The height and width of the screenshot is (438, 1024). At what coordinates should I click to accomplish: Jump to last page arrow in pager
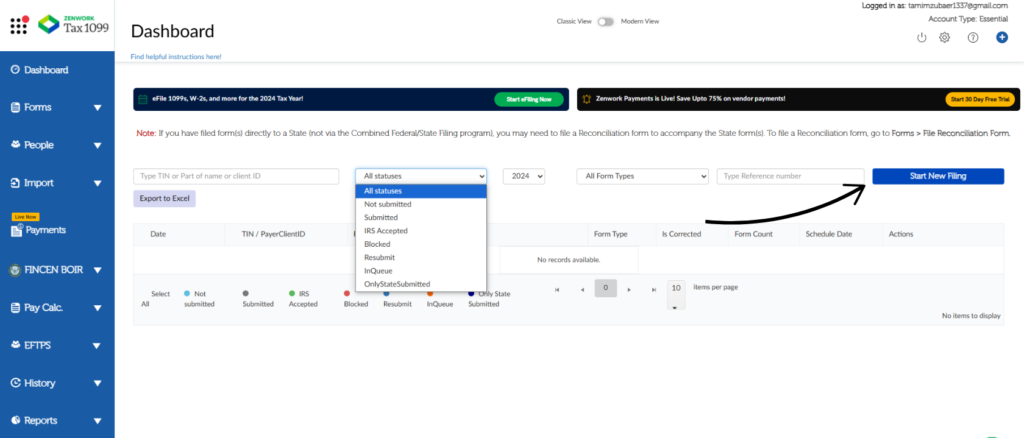(x=654, y=289)
